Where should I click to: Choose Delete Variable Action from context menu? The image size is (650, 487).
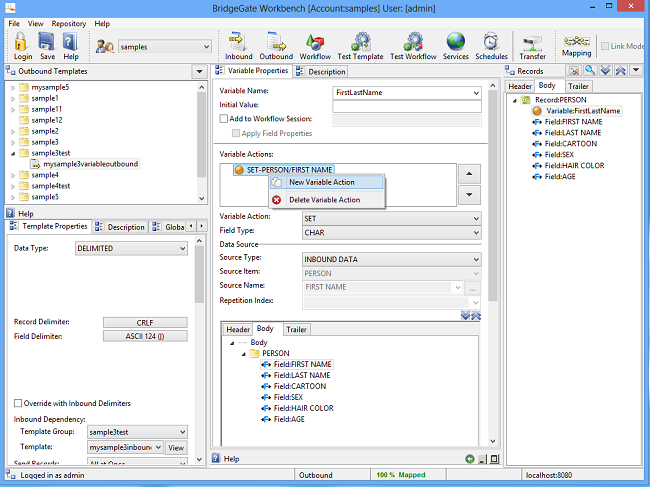tap(327, 200)
